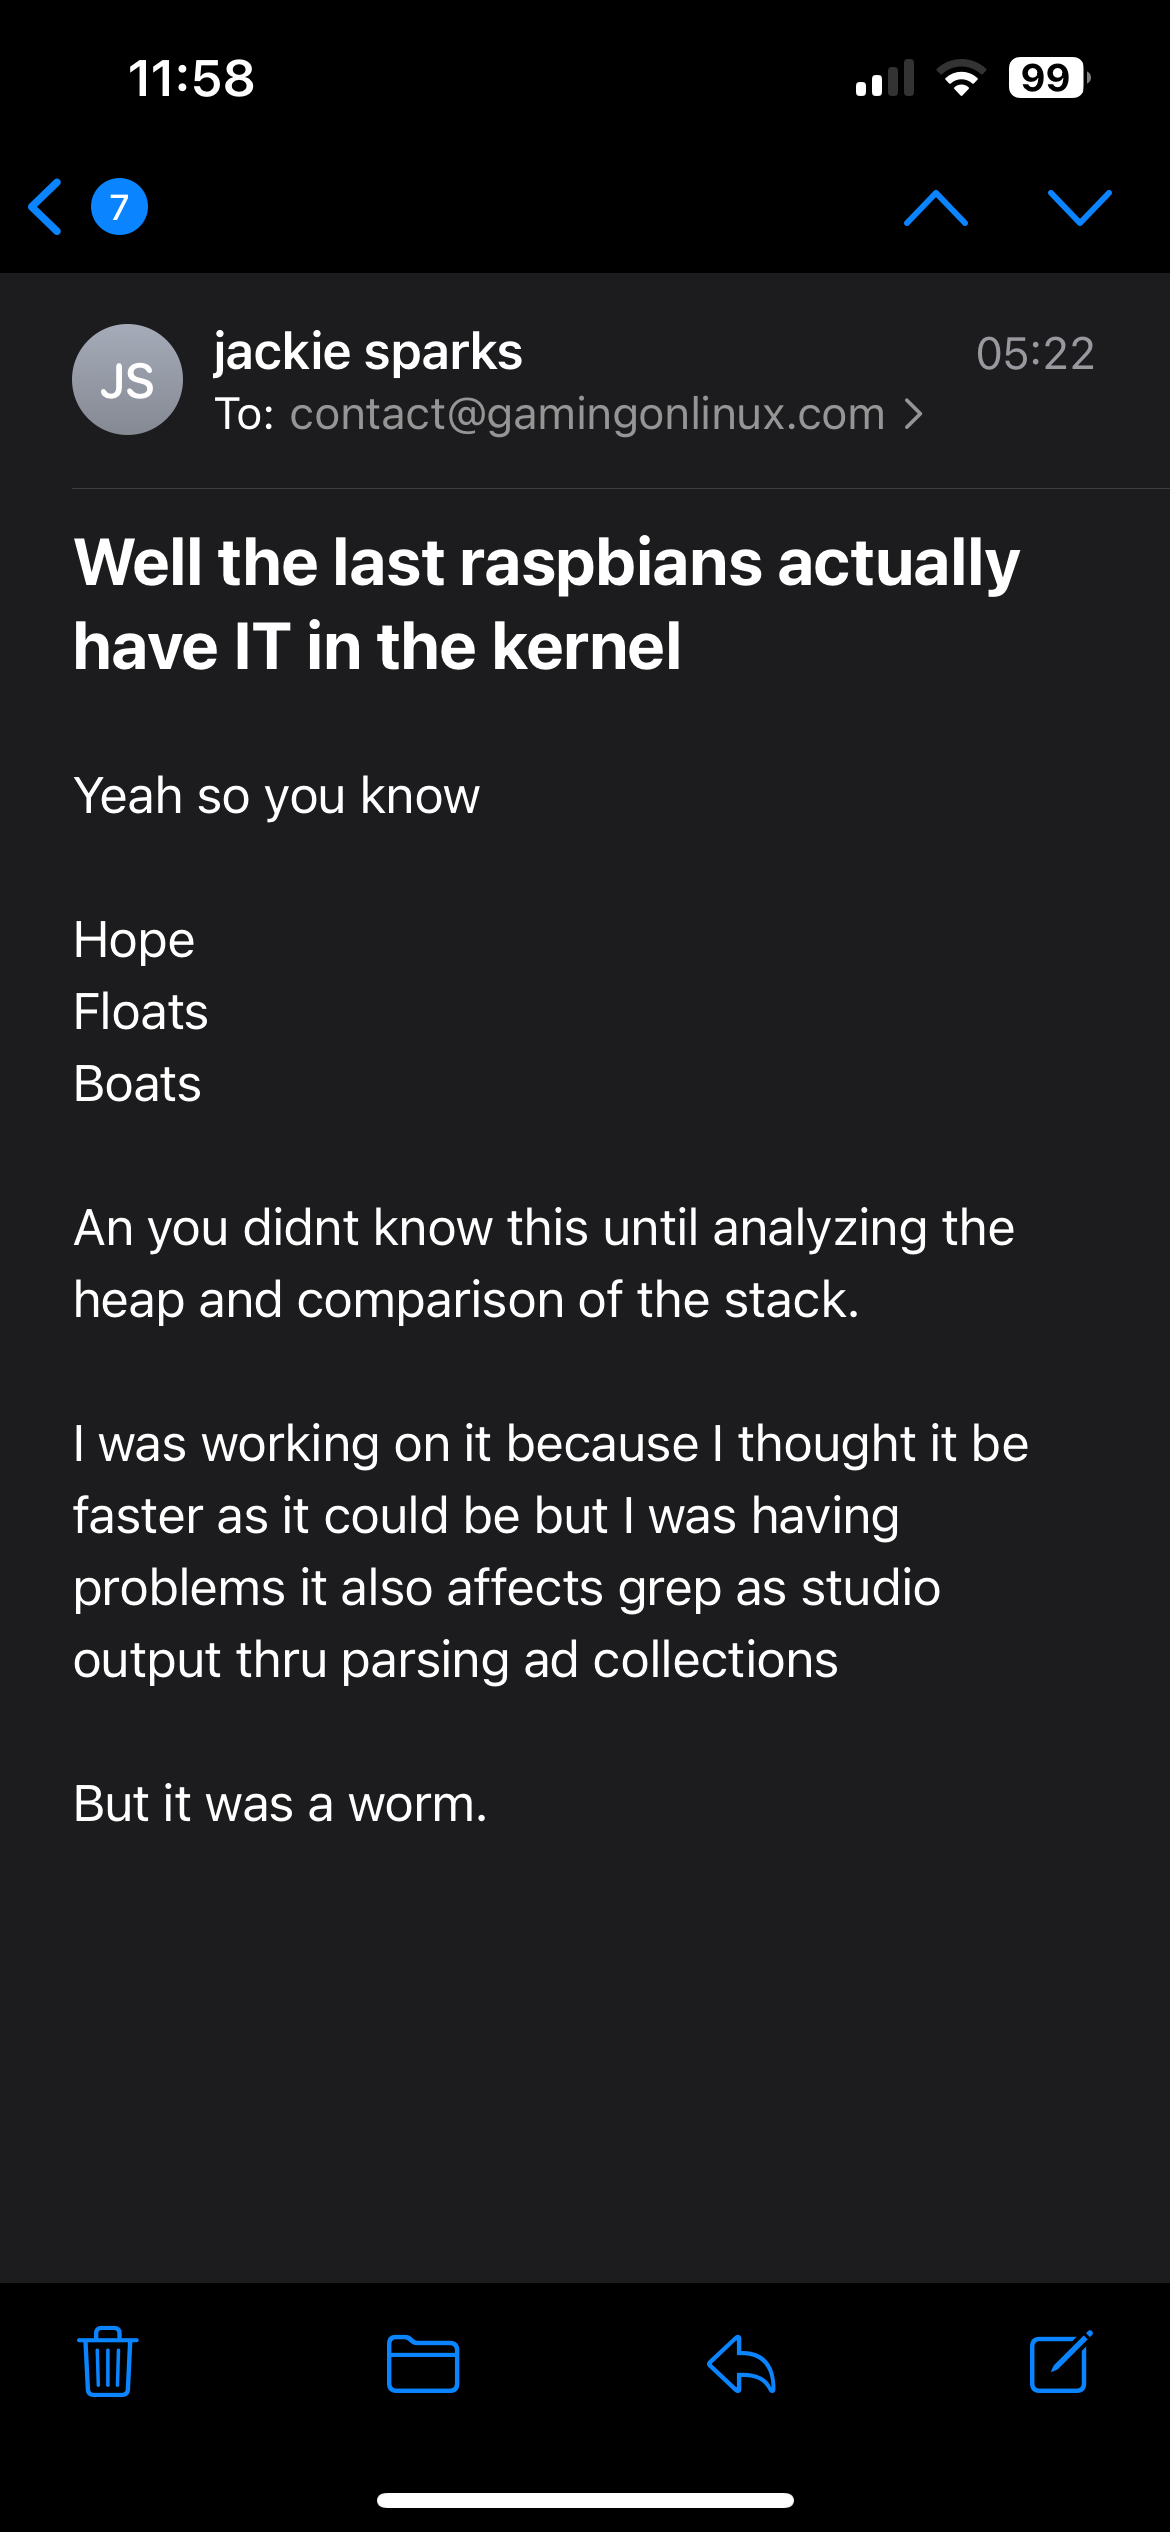The image size is (1170, 2532).
Task: Tap the battery indicator showing 99
Action: point(1047,78)
